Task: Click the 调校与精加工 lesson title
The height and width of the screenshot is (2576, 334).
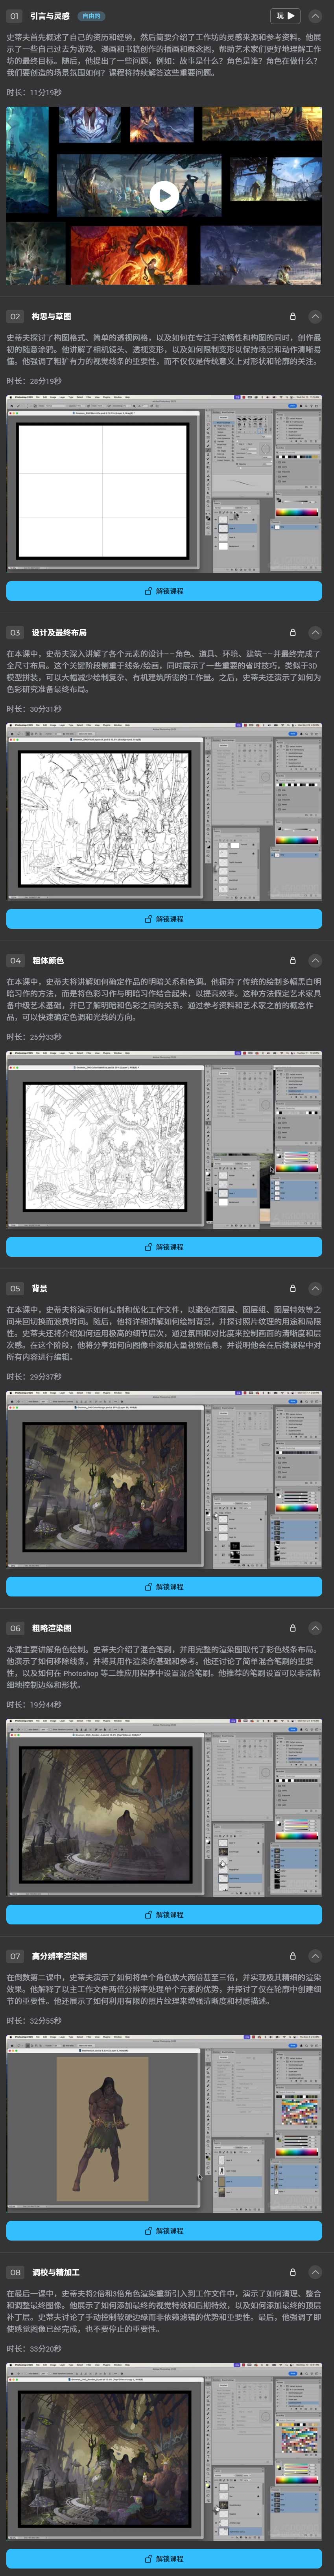Action: tap(55, 2272)
